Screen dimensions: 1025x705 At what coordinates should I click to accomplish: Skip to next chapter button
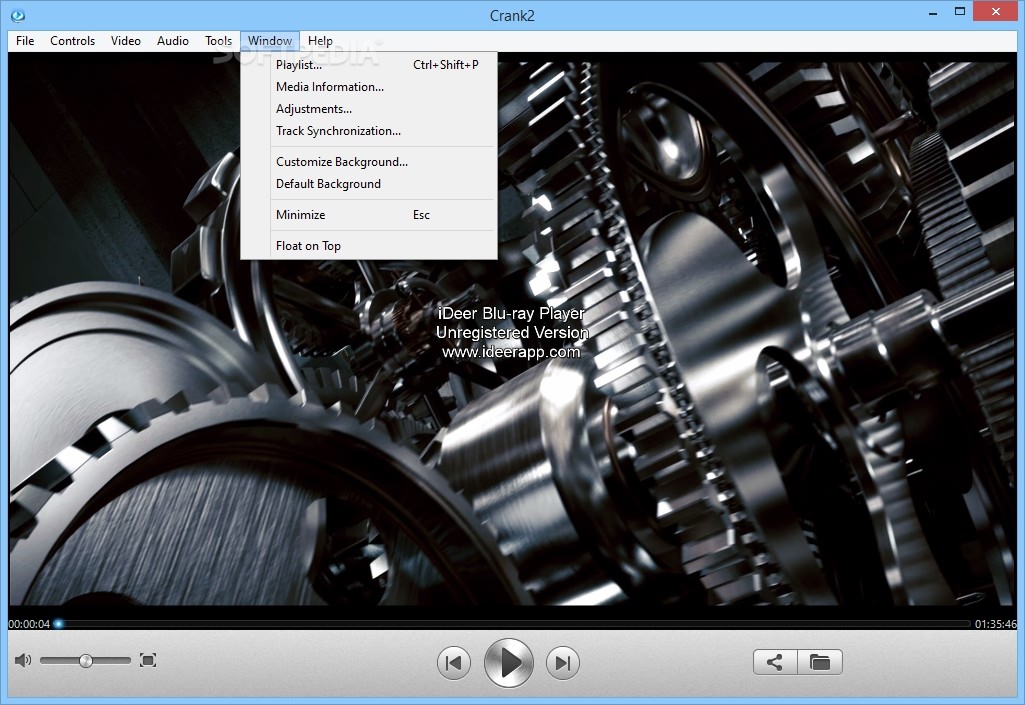click(563, 663)
